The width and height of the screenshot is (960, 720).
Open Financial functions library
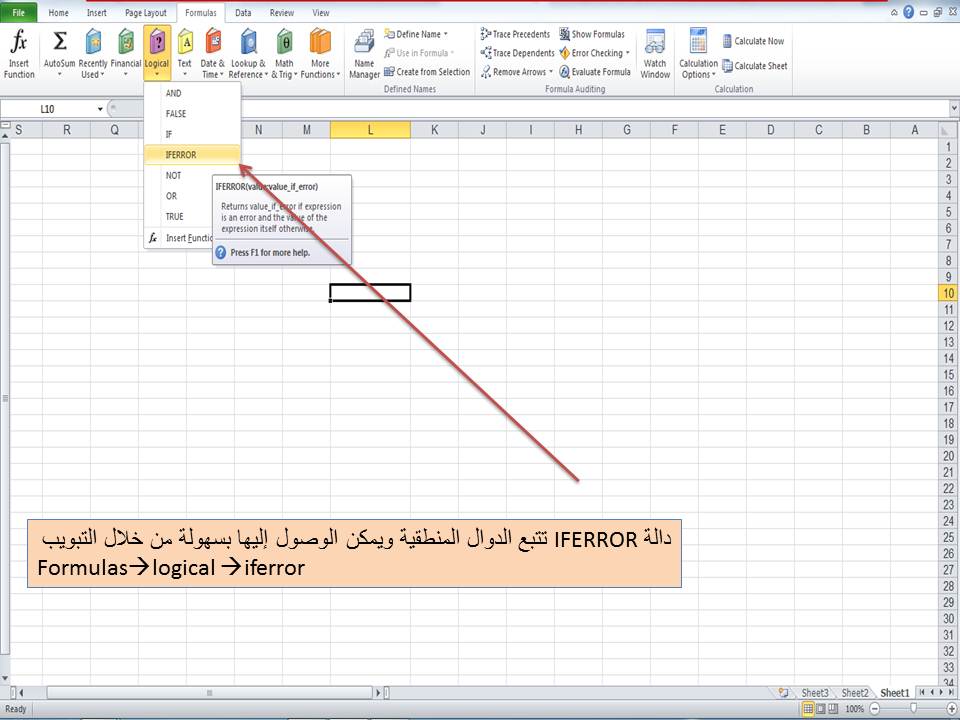[126, 54]
